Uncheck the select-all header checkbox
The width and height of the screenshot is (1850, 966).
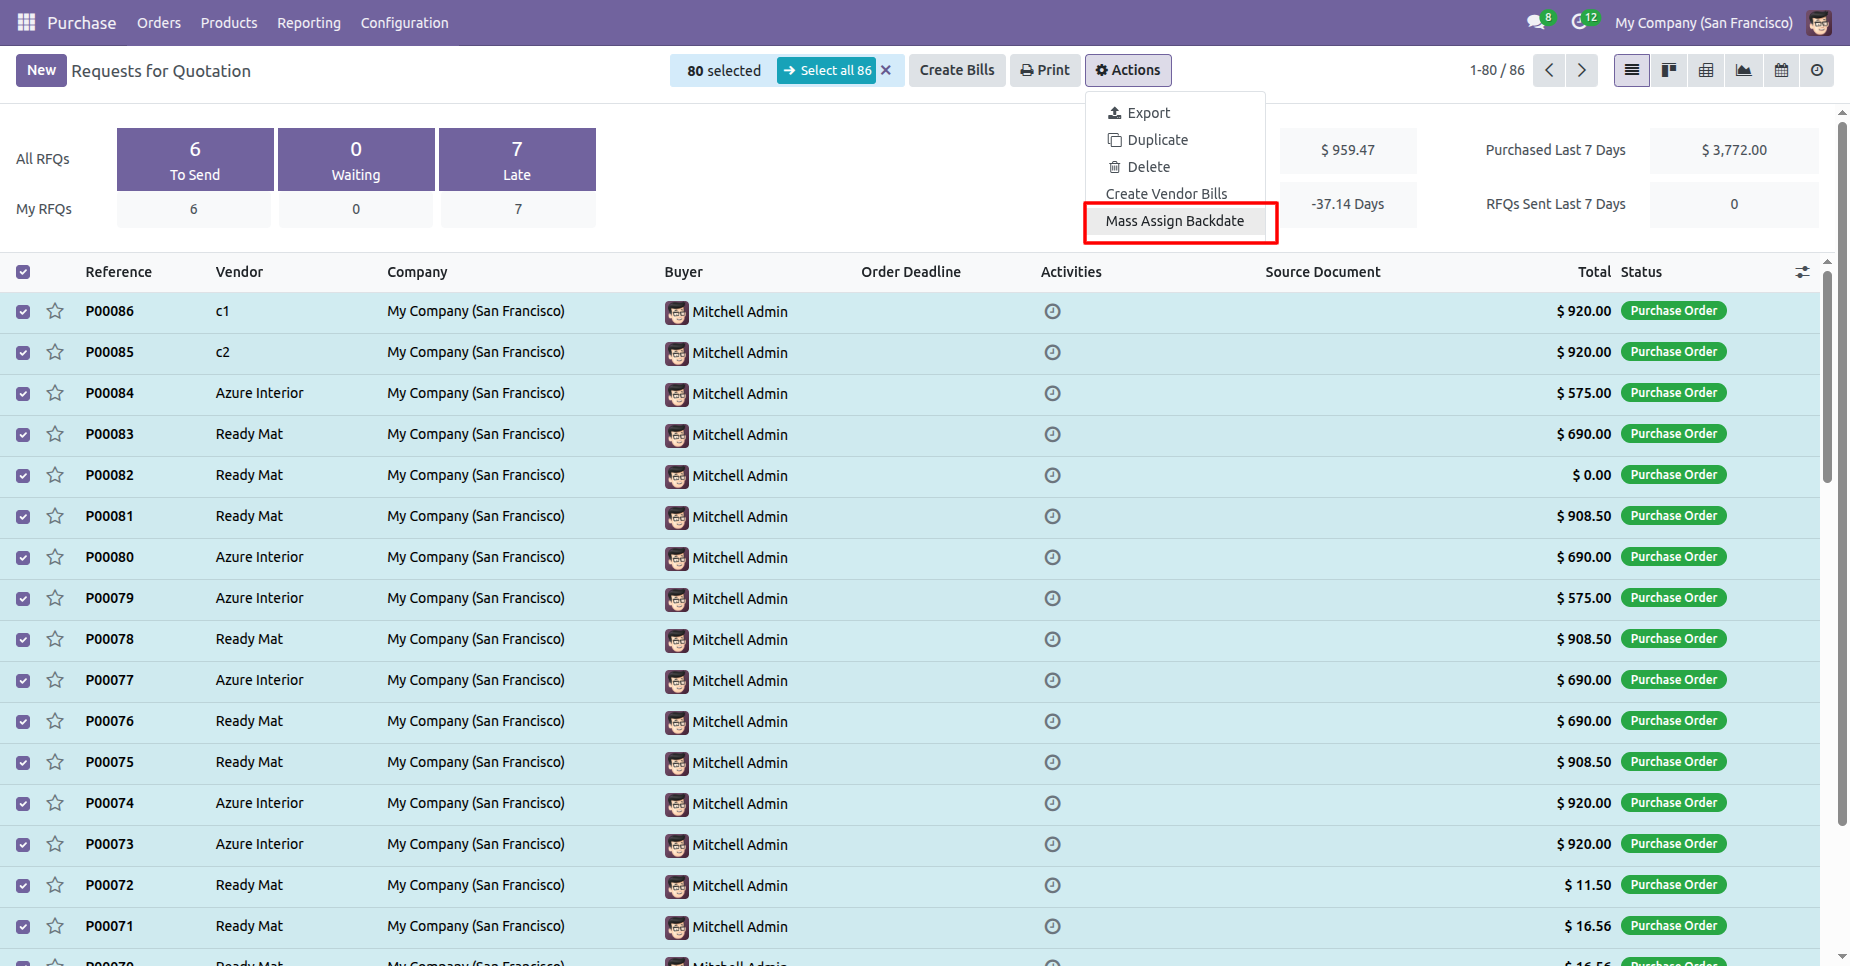(x=23, y=272)
